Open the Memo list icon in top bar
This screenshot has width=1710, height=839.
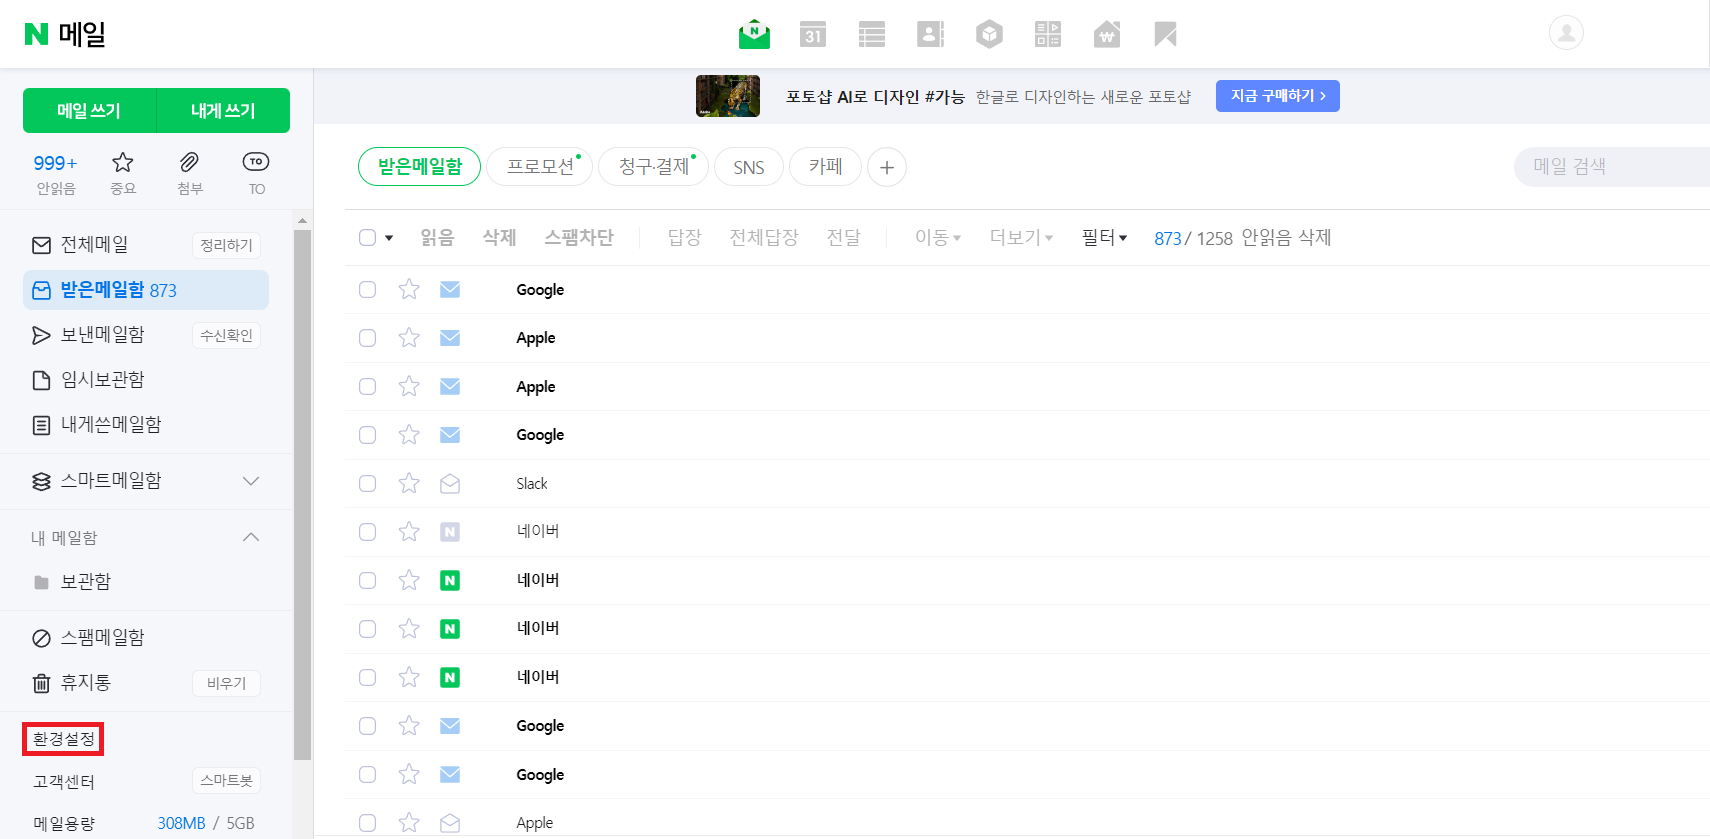coord(872,35)
